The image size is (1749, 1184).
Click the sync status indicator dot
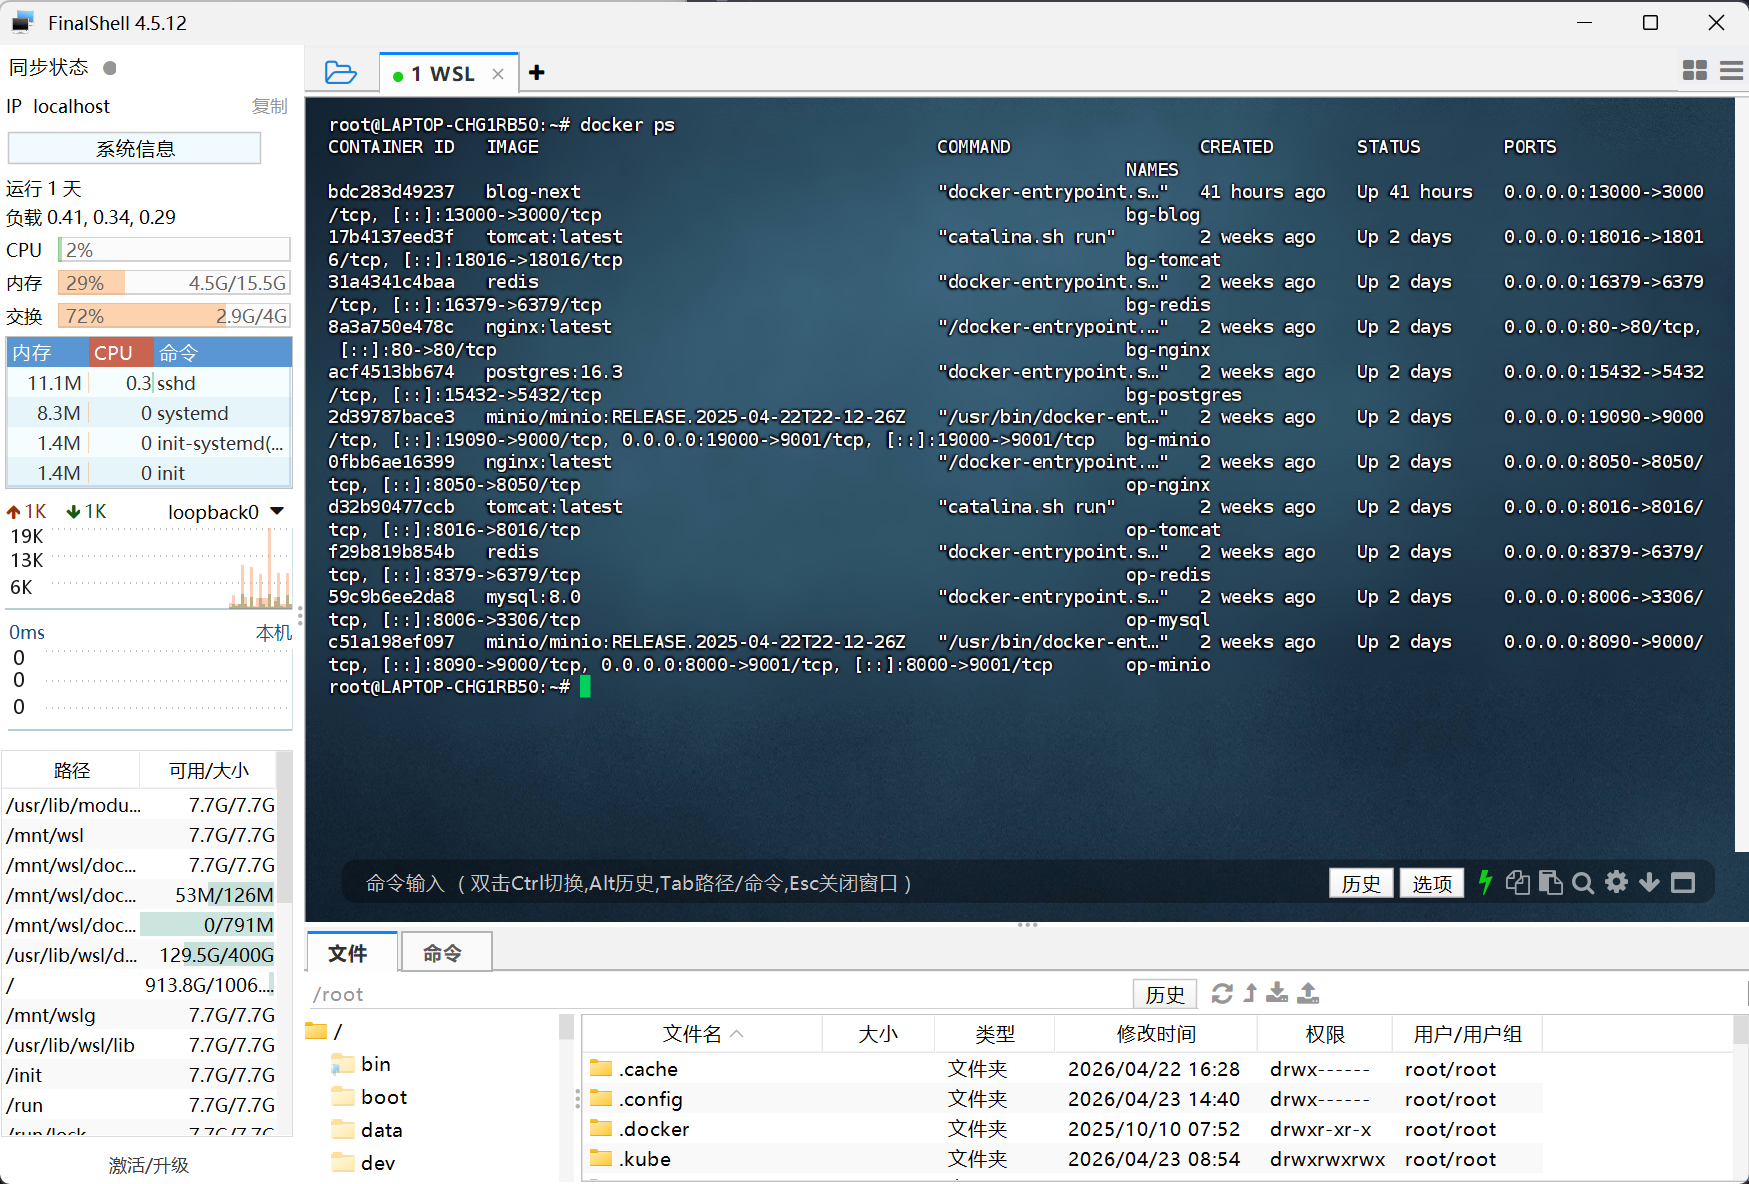tap(110, 68)
